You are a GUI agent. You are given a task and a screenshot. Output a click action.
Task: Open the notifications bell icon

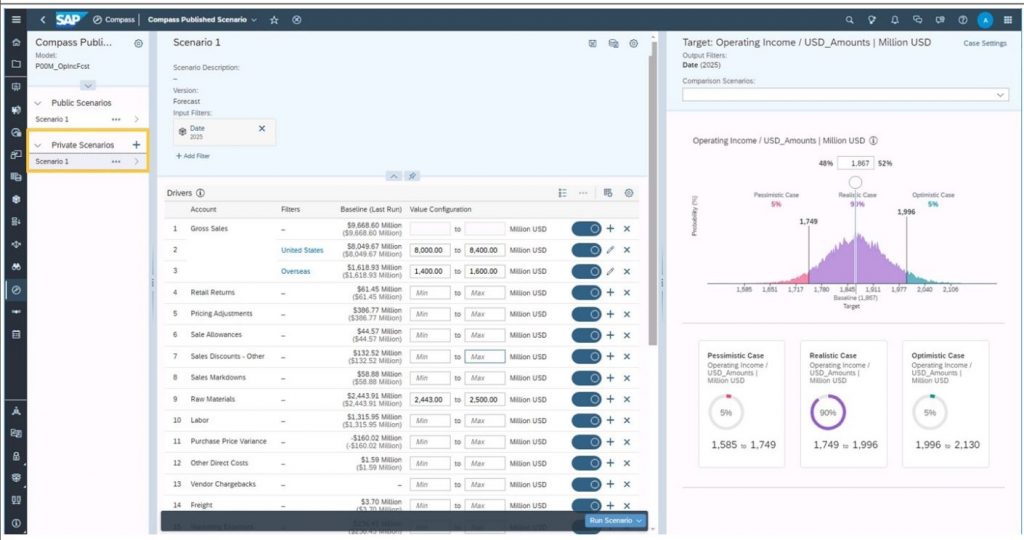(894, 19)
